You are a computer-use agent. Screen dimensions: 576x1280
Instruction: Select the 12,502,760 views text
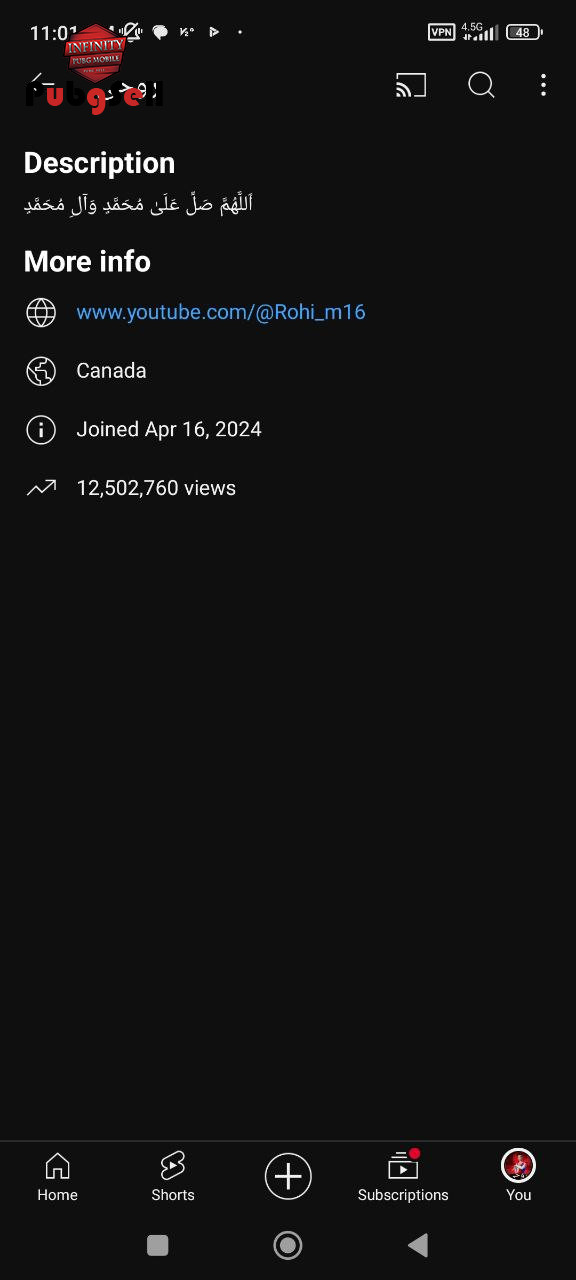[x=156, y=488]
